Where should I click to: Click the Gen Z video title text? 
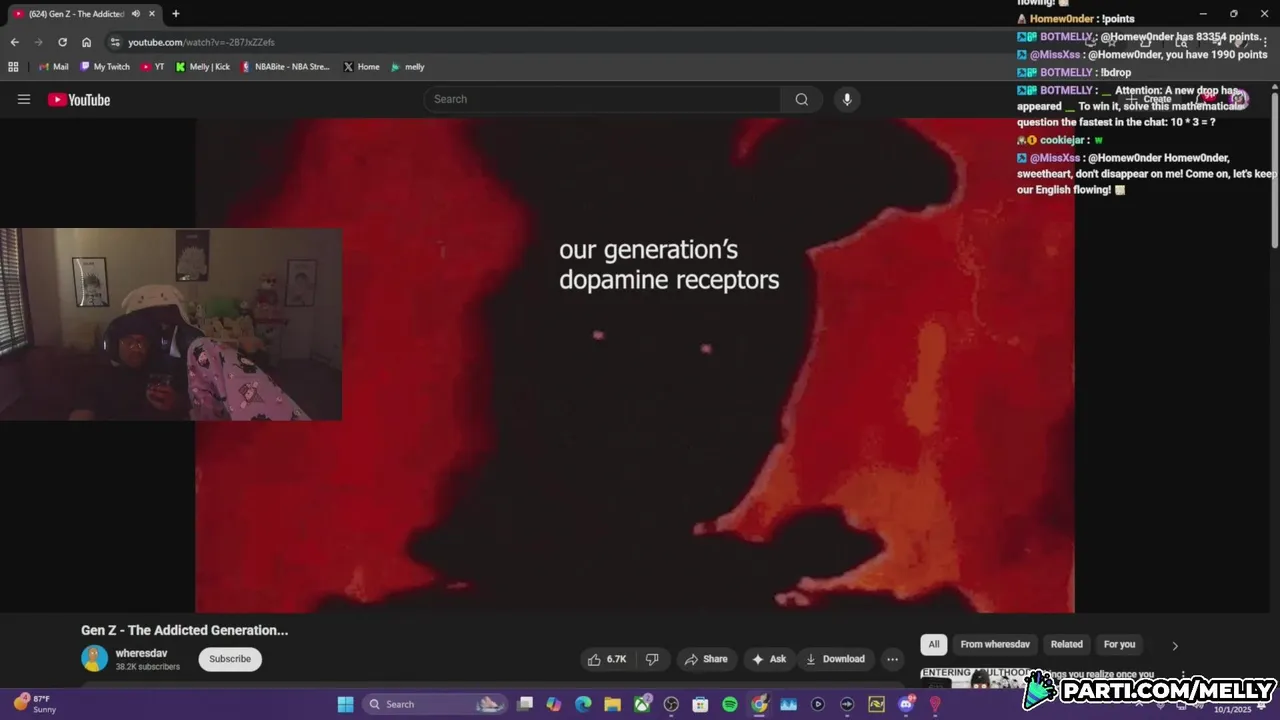[185, 630]
